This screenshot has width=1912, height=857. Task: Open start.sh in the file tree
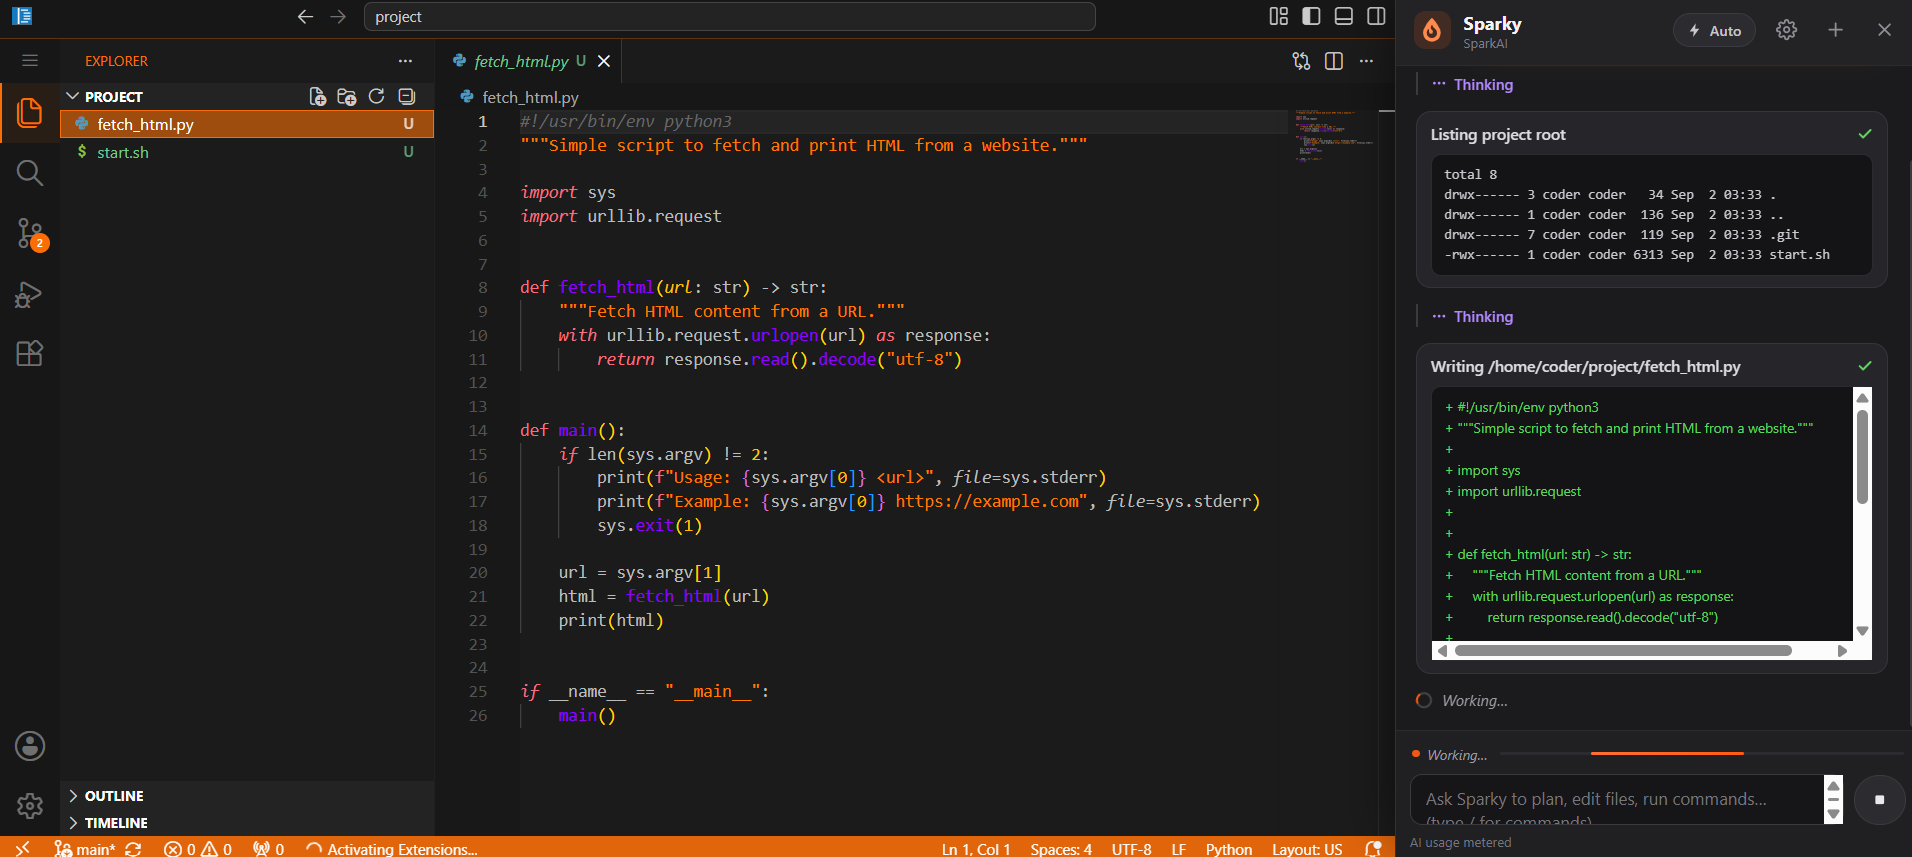(x=247, y=152)
